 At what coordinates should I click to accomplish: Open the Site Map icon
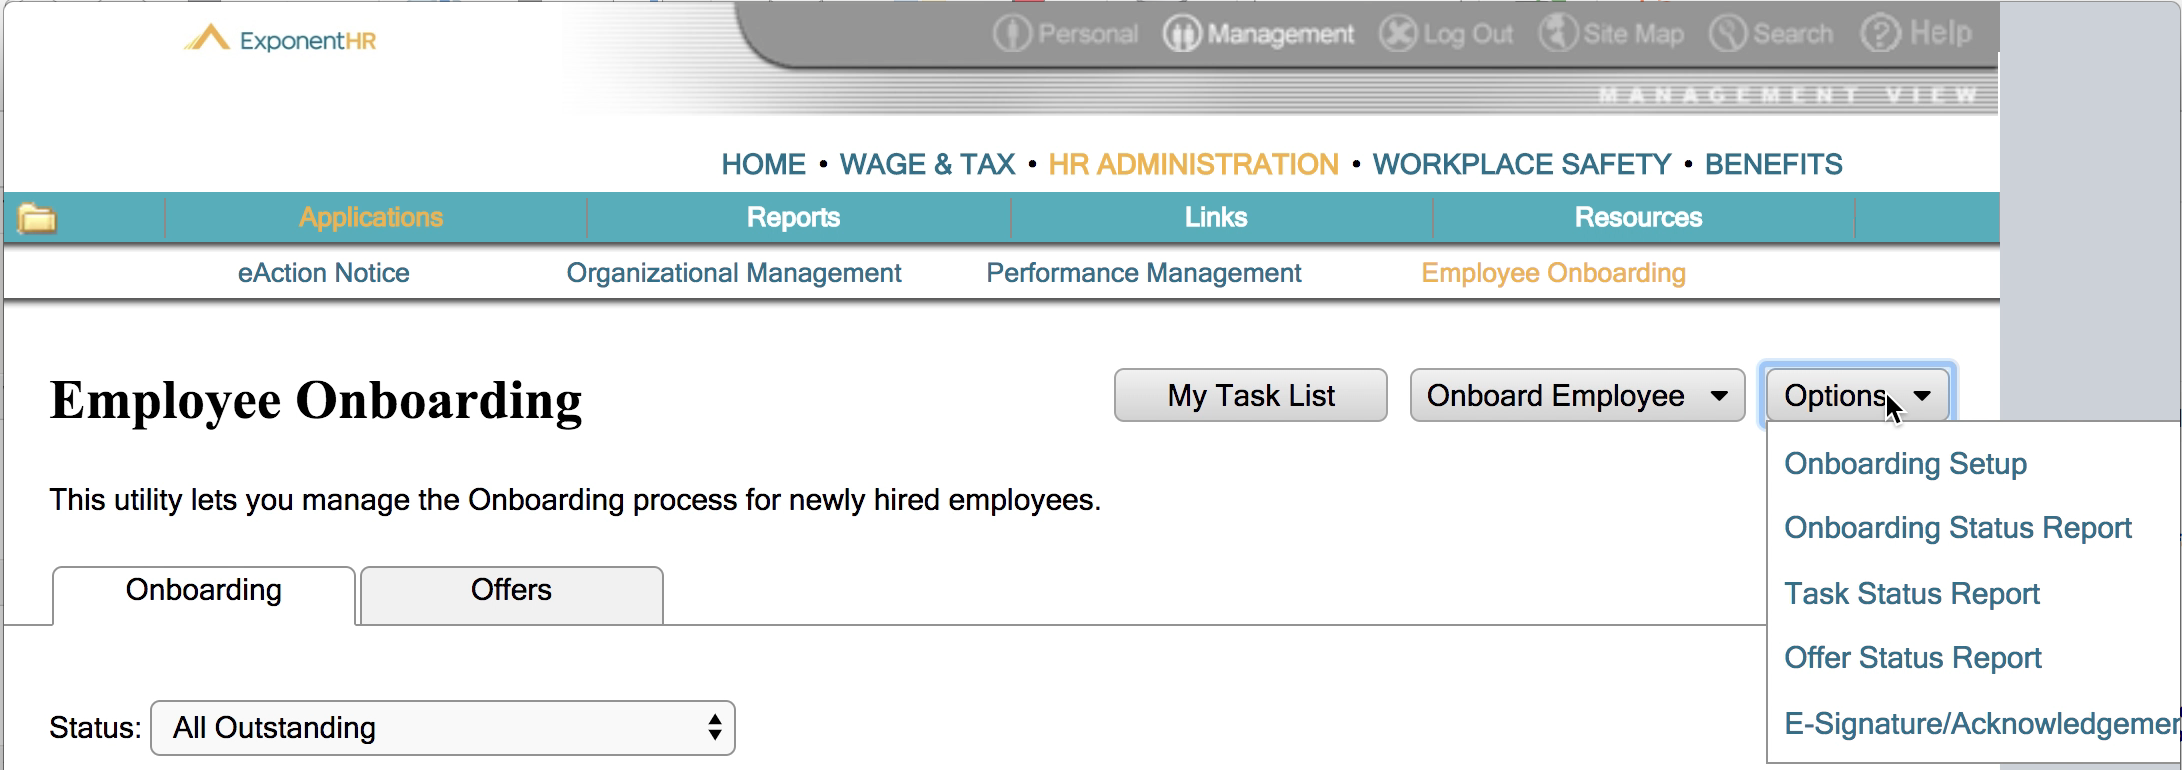pos(1558,34)
